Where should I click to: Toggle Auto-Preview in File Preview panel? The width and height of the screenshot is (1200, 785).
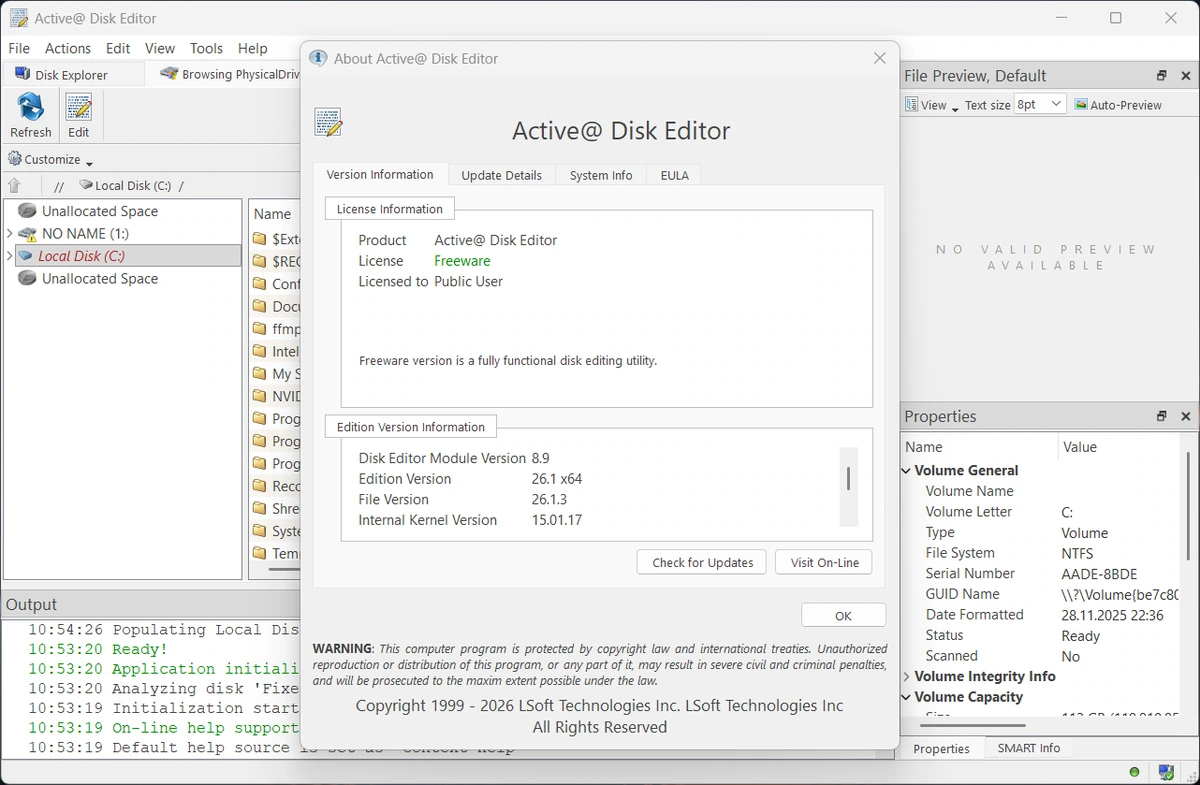click(1118, 105)
